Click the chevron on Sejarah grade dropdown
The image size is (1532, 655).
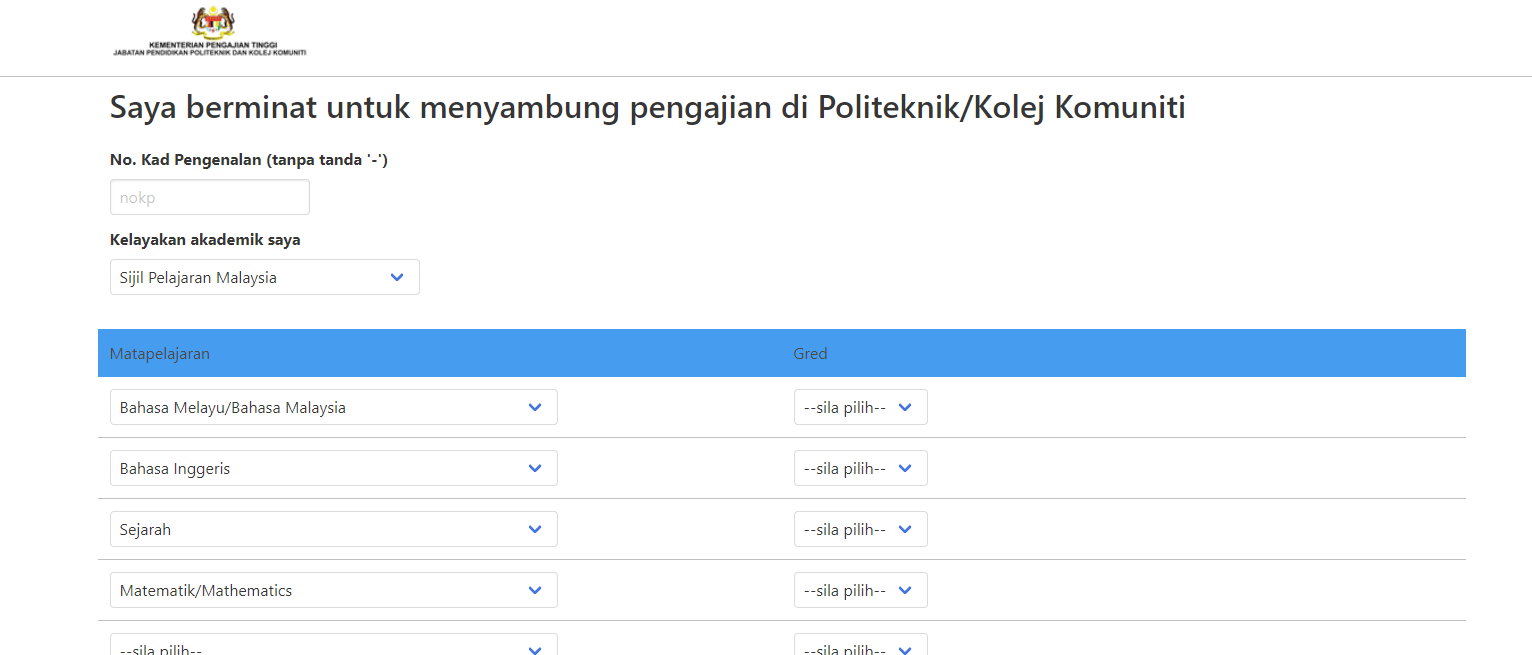pos(906,529)
